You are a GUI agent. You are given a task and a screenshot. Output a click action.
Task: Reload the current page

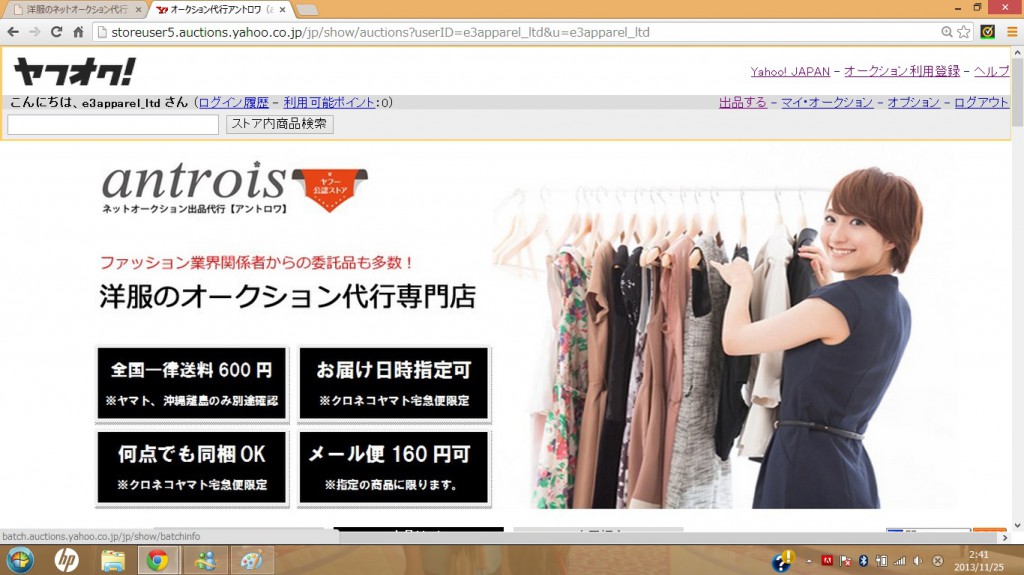pos(56,32)
